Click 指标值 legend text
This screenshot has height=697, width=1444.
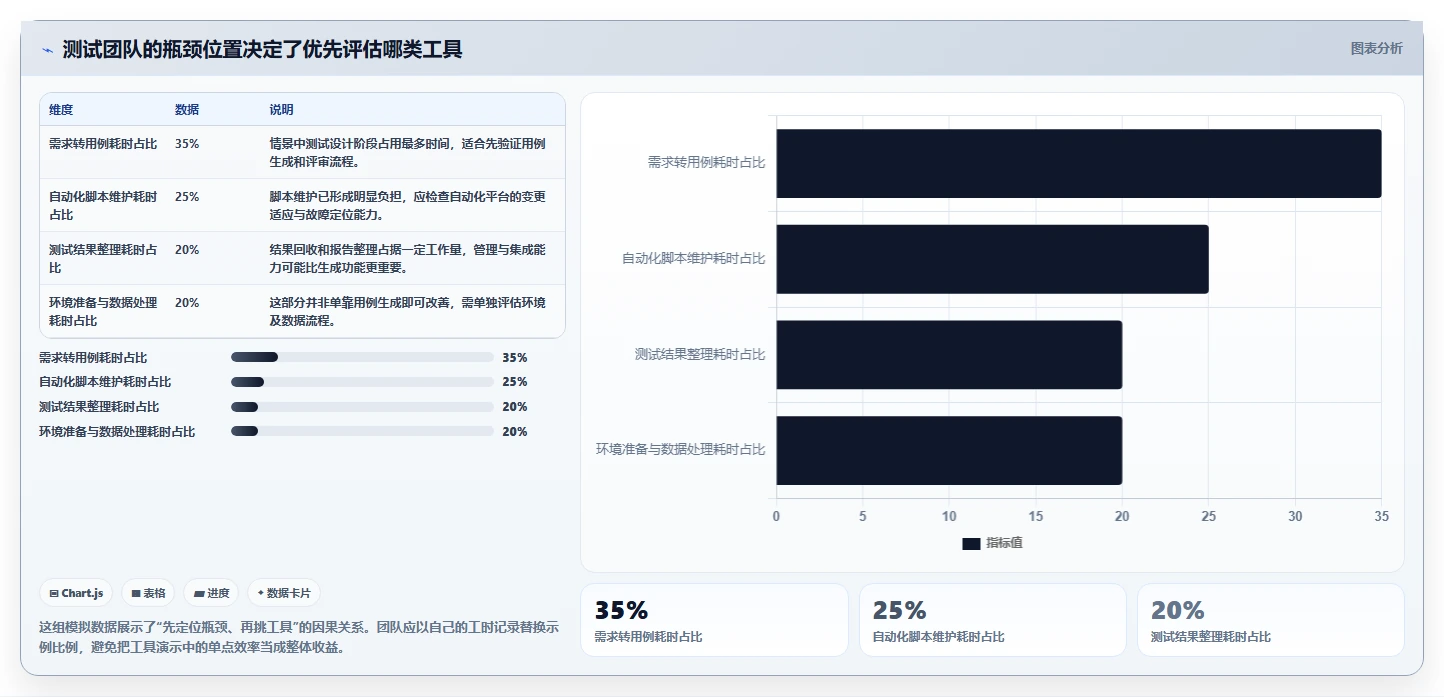click(x=1004, y=543)
